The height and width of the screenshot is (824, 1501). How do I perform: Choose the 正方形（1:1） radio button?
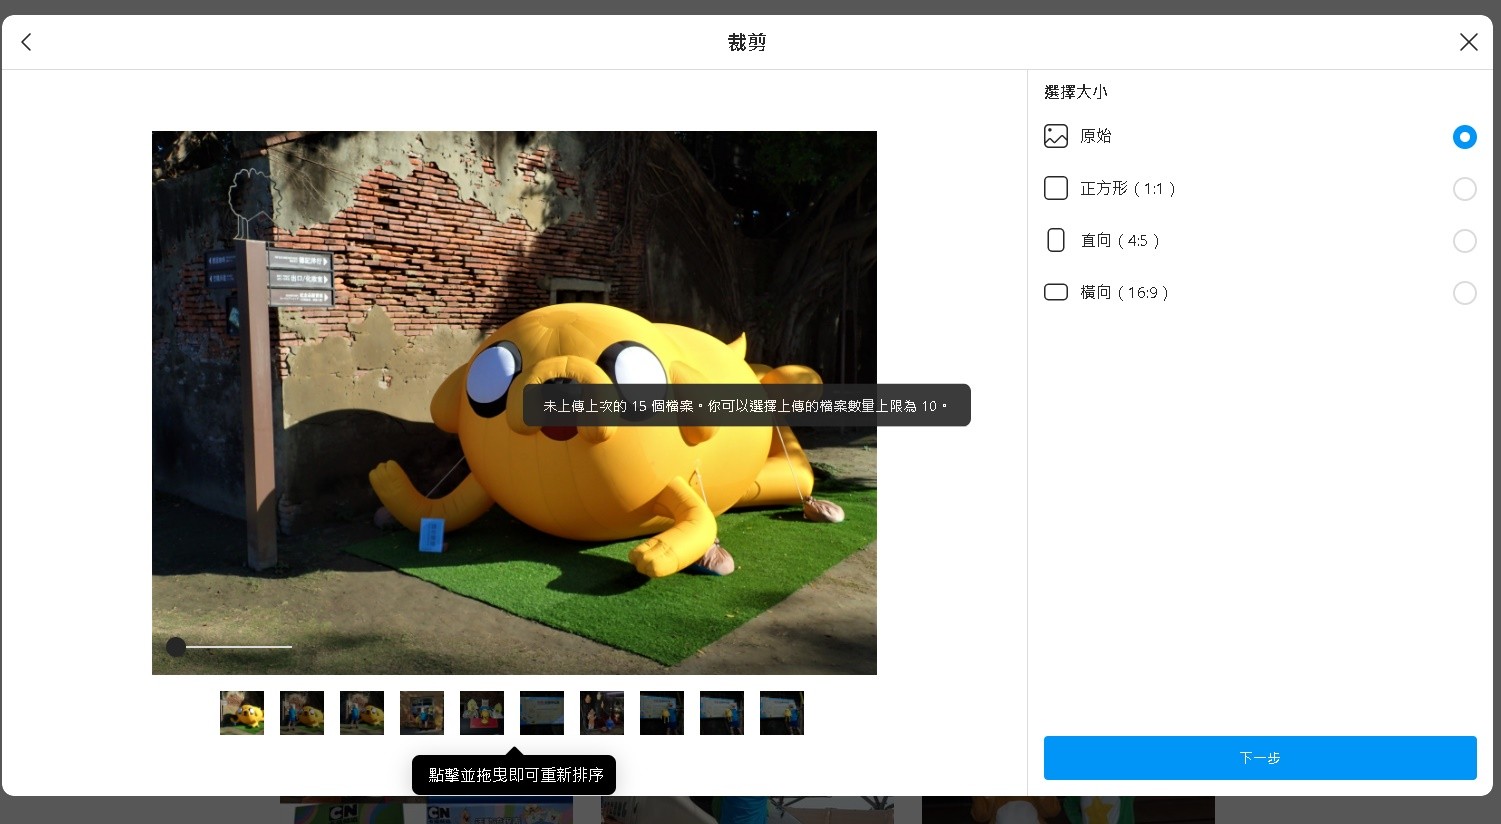pyautogui.click(x=1464, y=189)
